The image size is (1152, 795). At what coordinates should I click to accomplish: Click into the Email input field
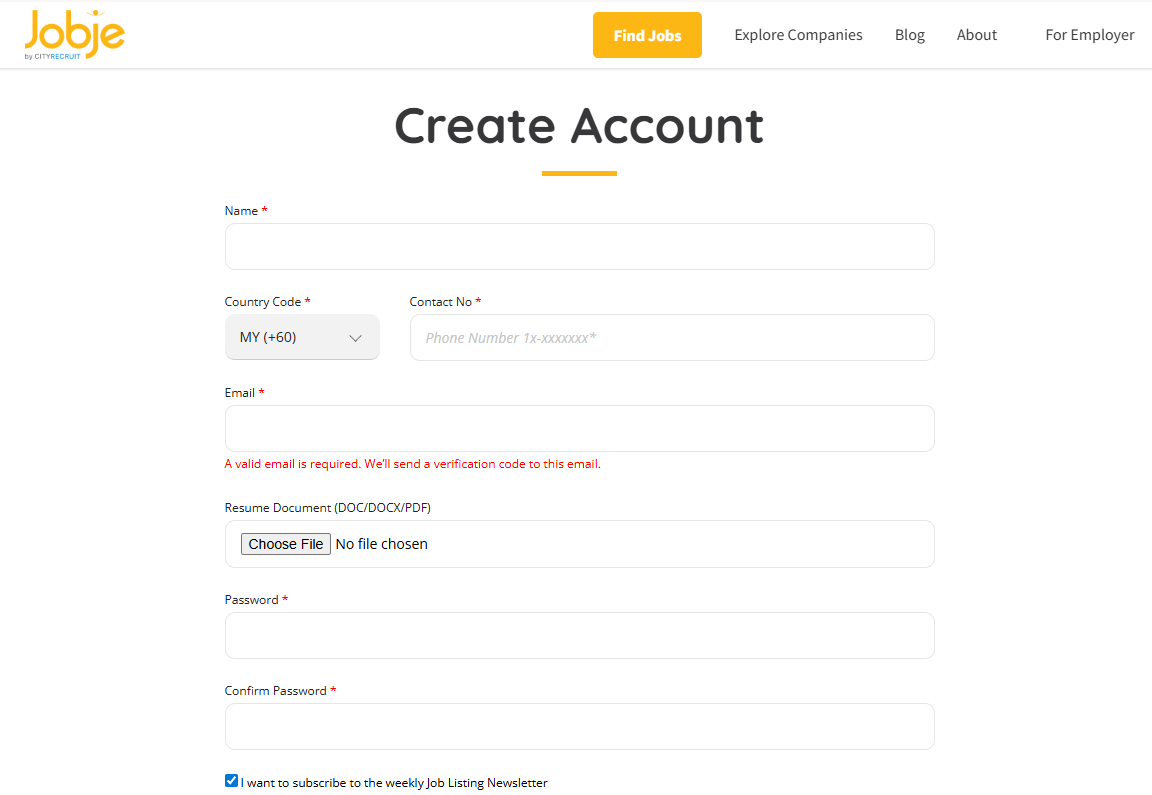[579, 428]
